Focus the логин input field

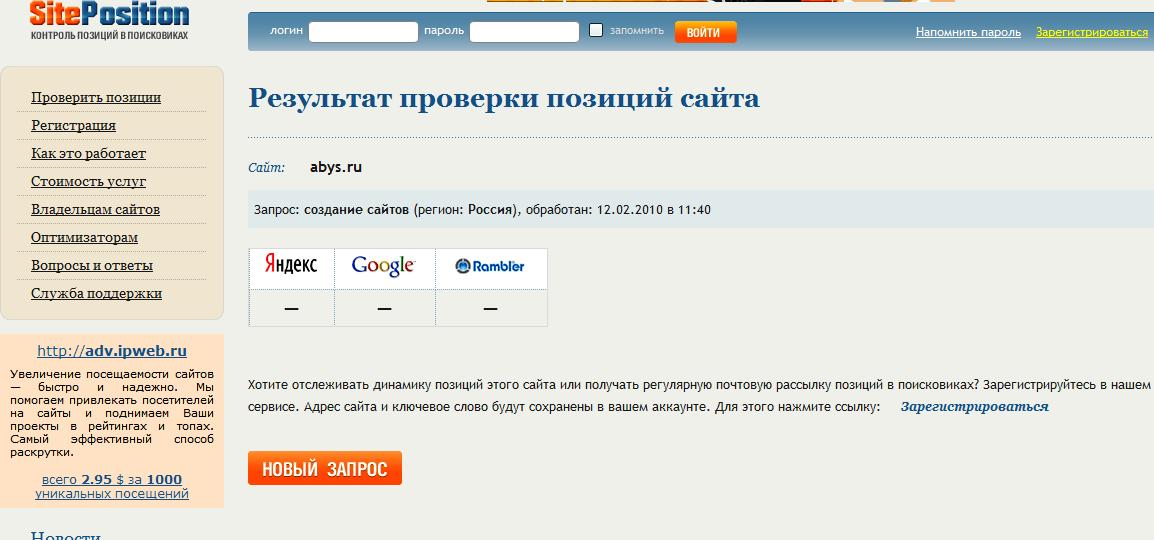[364, 32]
